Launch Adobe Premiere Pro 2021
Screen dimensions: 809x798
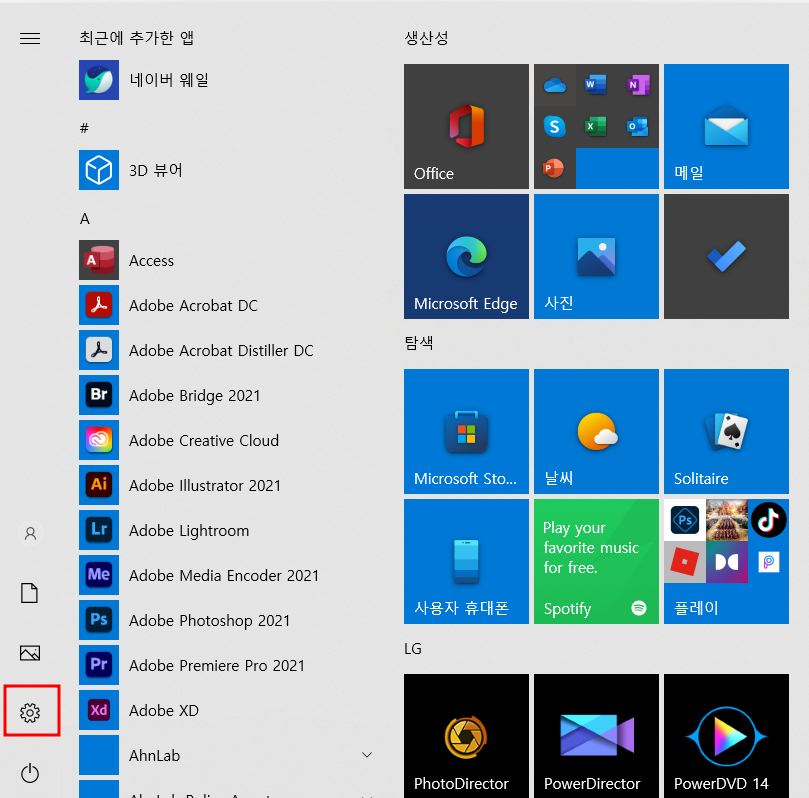(x=227, y=665)
